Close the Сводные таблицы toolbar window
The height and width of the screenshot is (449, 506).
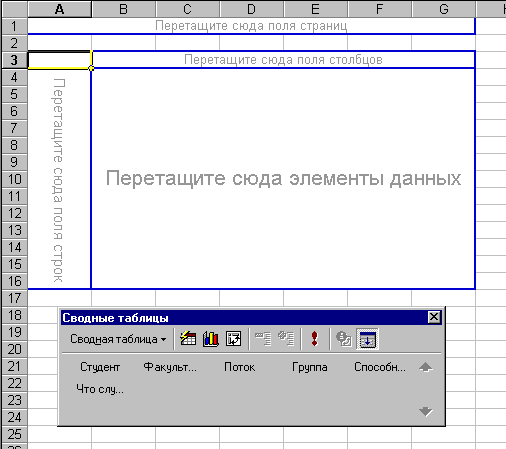point(434,317)
